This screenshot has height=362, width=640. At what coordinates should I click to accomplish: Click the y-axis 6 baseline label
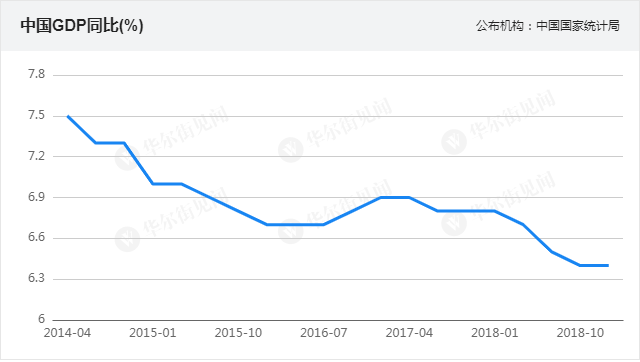(41, 319)
